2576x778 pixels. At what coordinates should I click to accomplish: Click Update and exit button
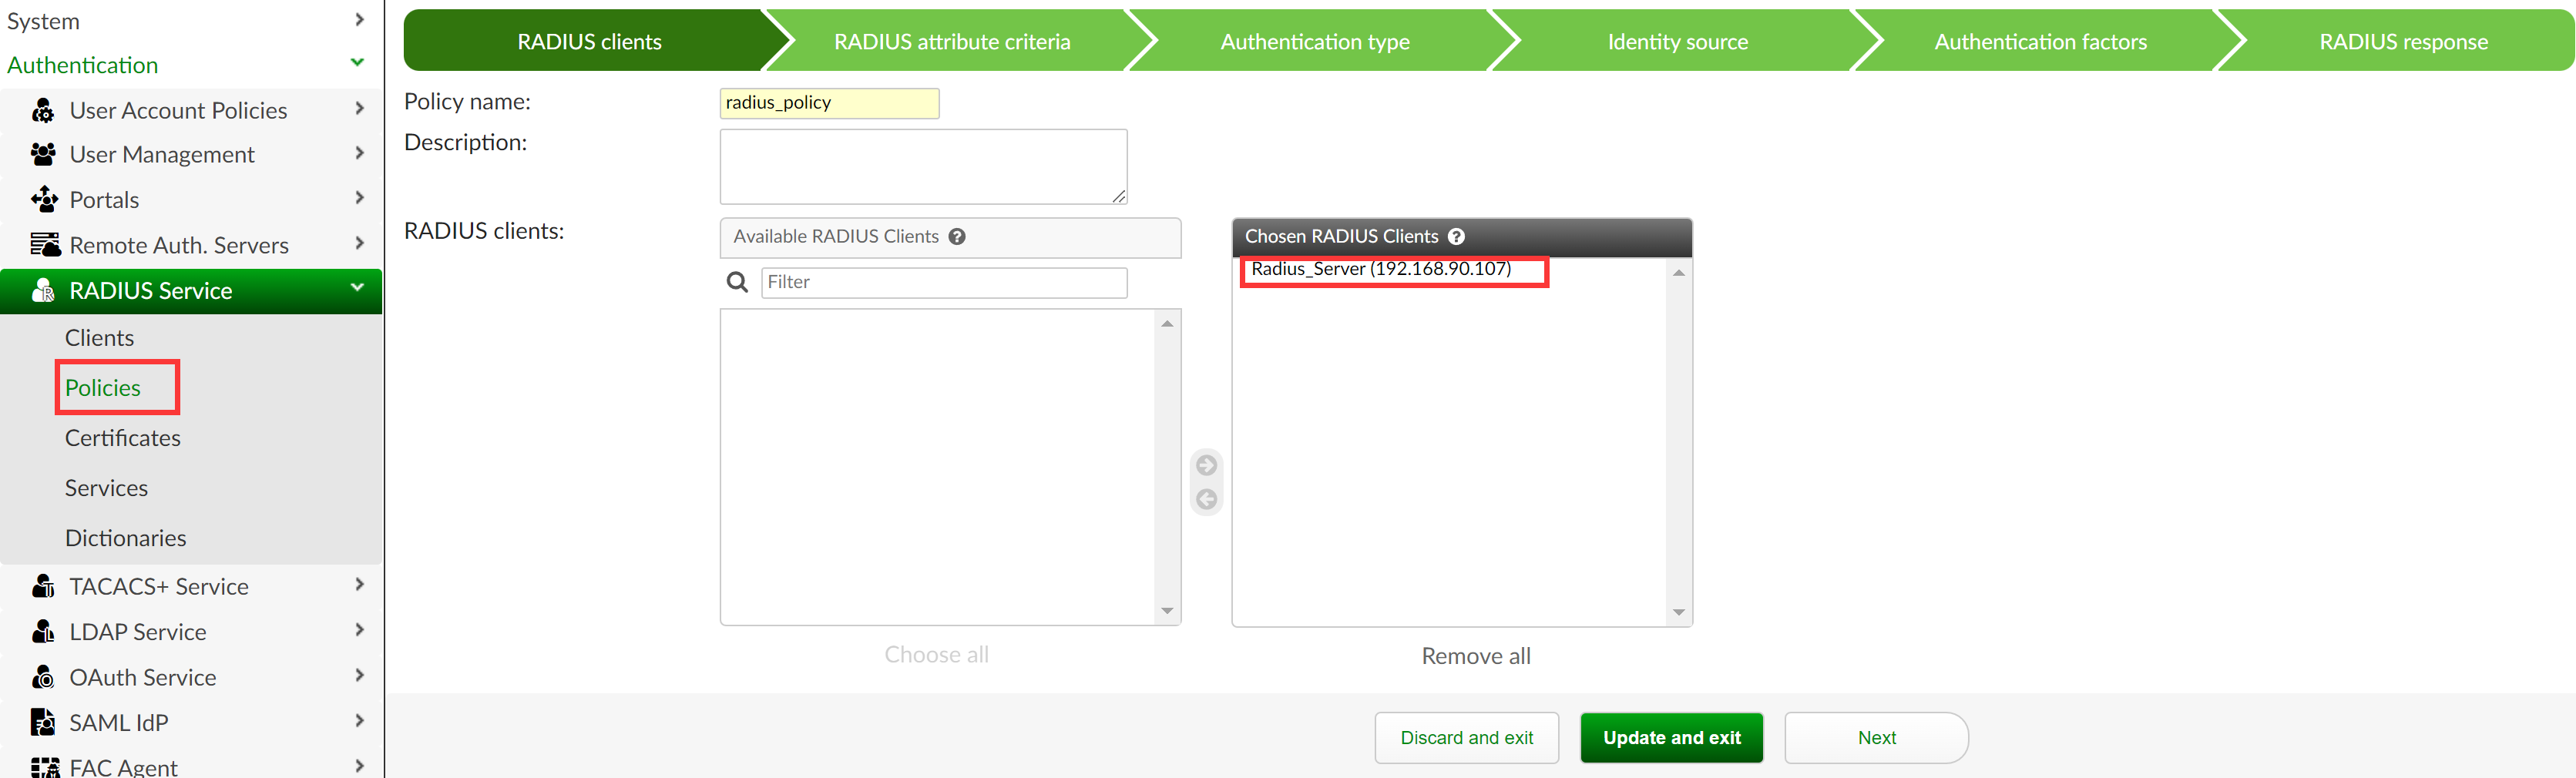pyautogui.click(x=1671, y=737)
